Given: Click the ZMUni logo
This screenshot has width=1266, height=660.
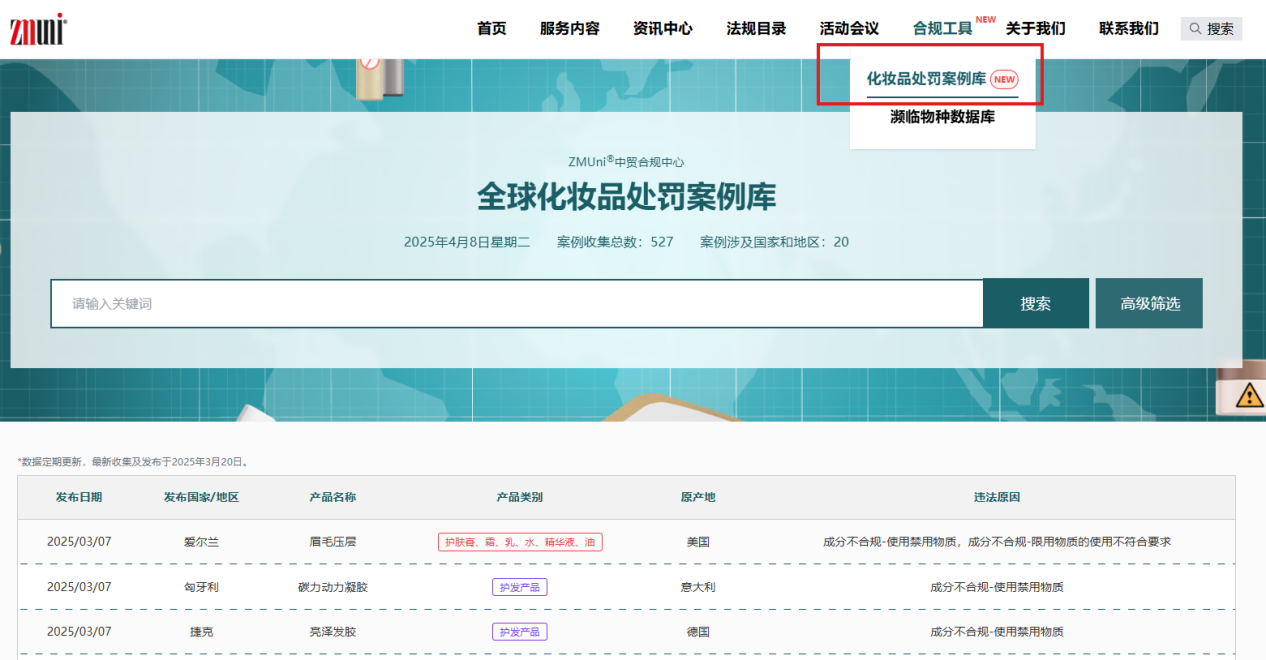Looking at the screenshot, I should pos(38,29).
